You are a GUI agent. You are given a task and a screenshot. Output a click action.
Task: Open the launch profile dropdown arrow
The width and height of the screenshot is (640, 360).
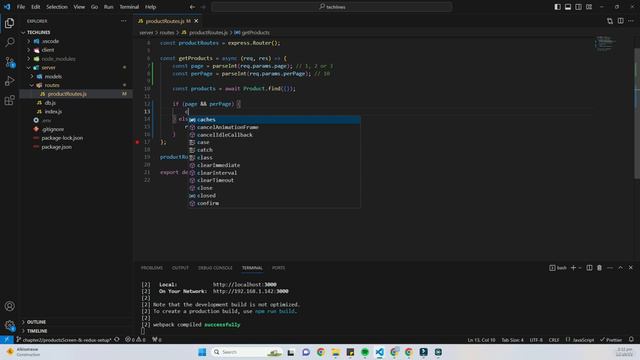580,268
